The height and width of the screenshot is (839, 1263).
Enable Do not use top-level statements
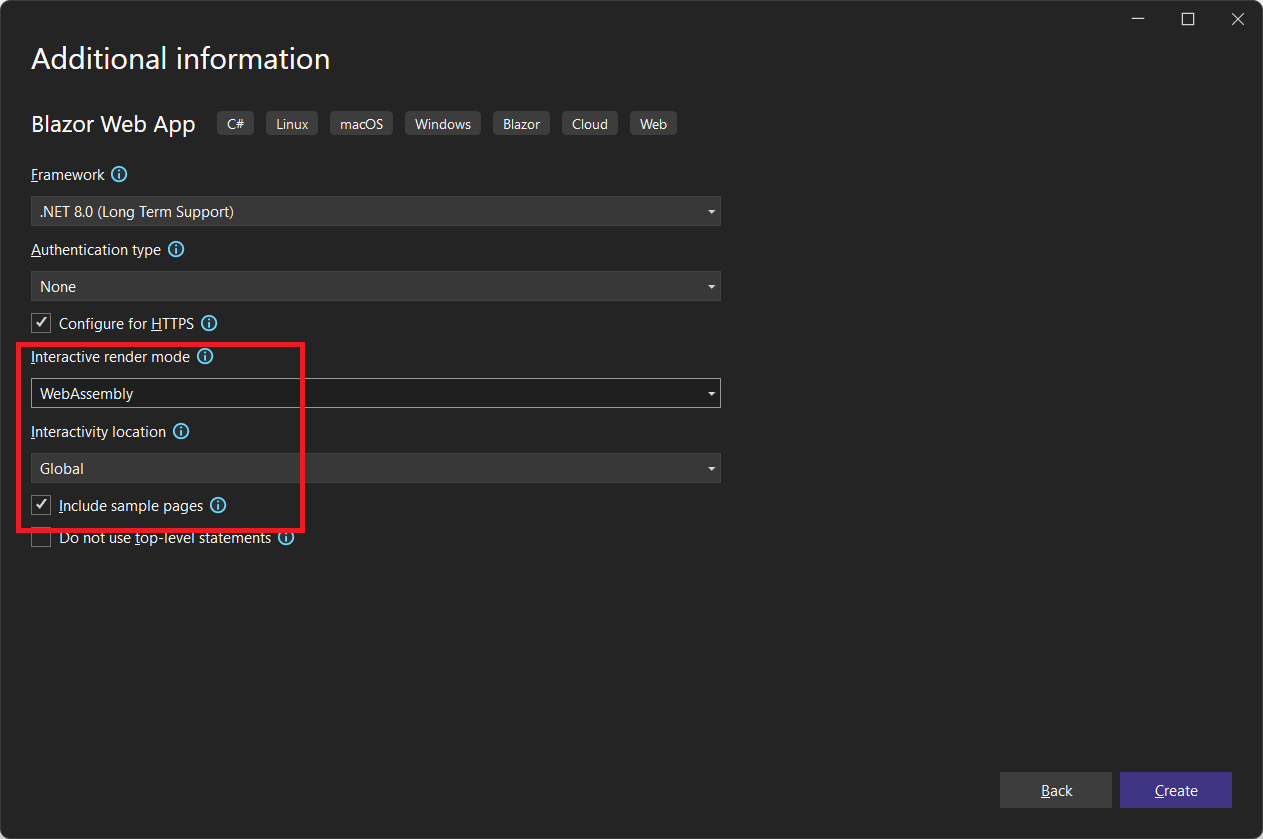pyautogui.click(x=41, y=538)
